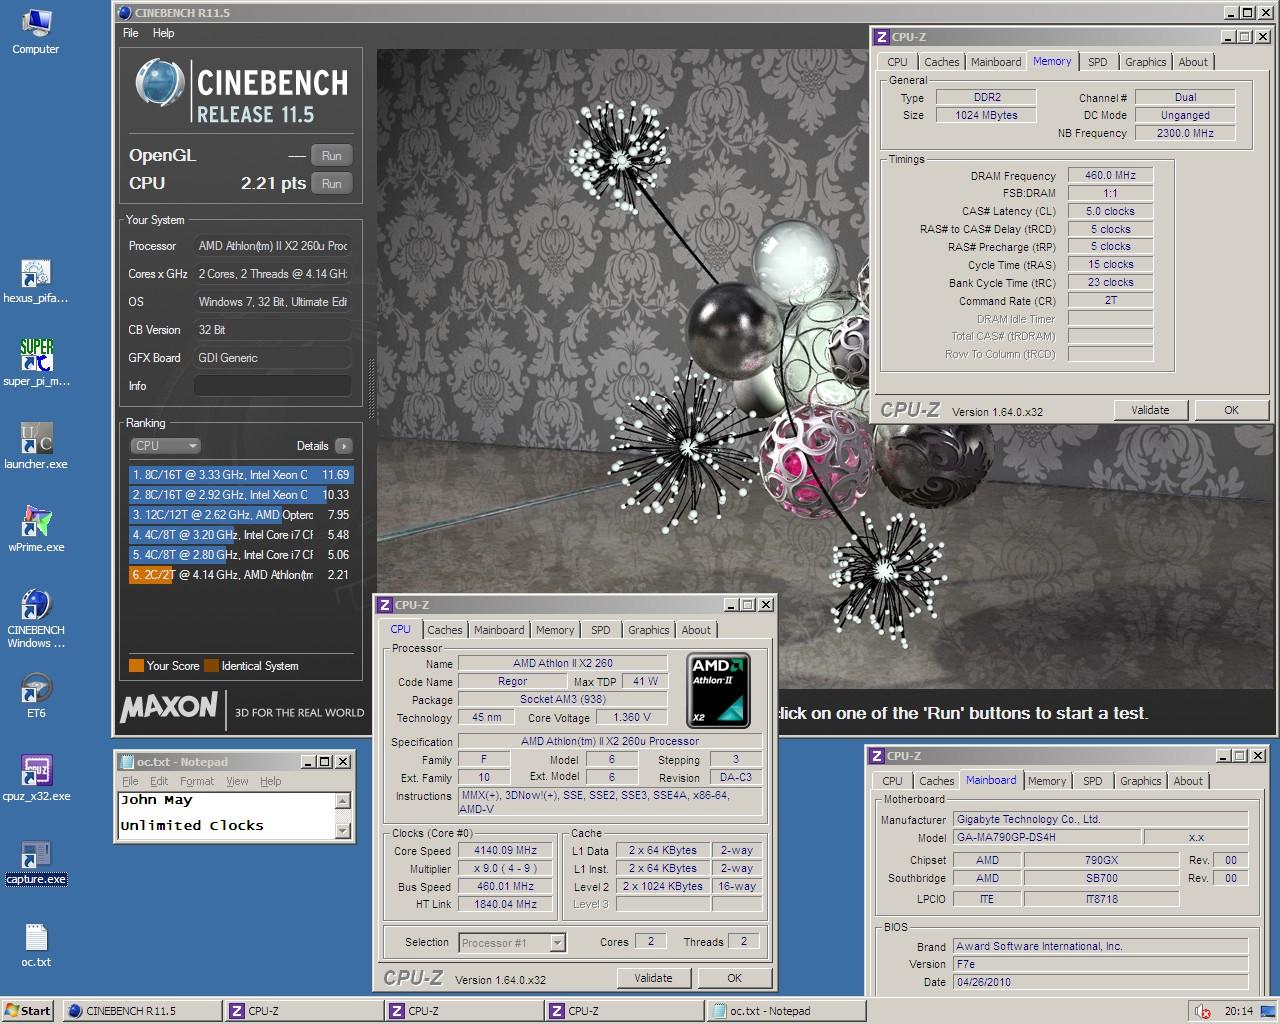
Task: Open the hexus_pifa desktop shortcut
Action: pos(35,281)
